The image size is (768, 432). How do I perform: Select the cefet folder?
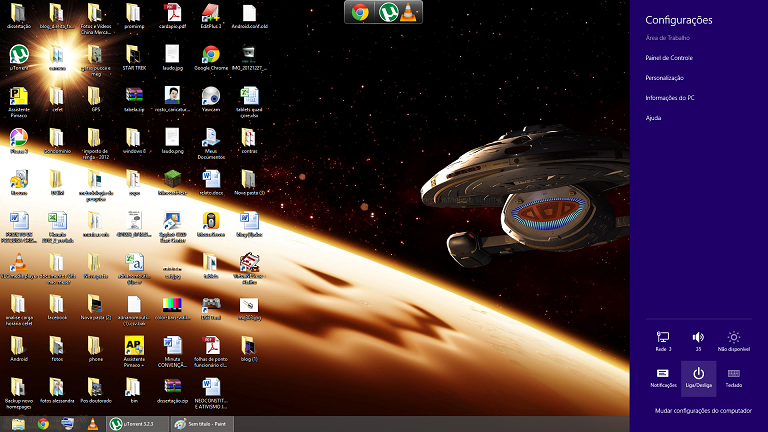[x=57, y=99]
